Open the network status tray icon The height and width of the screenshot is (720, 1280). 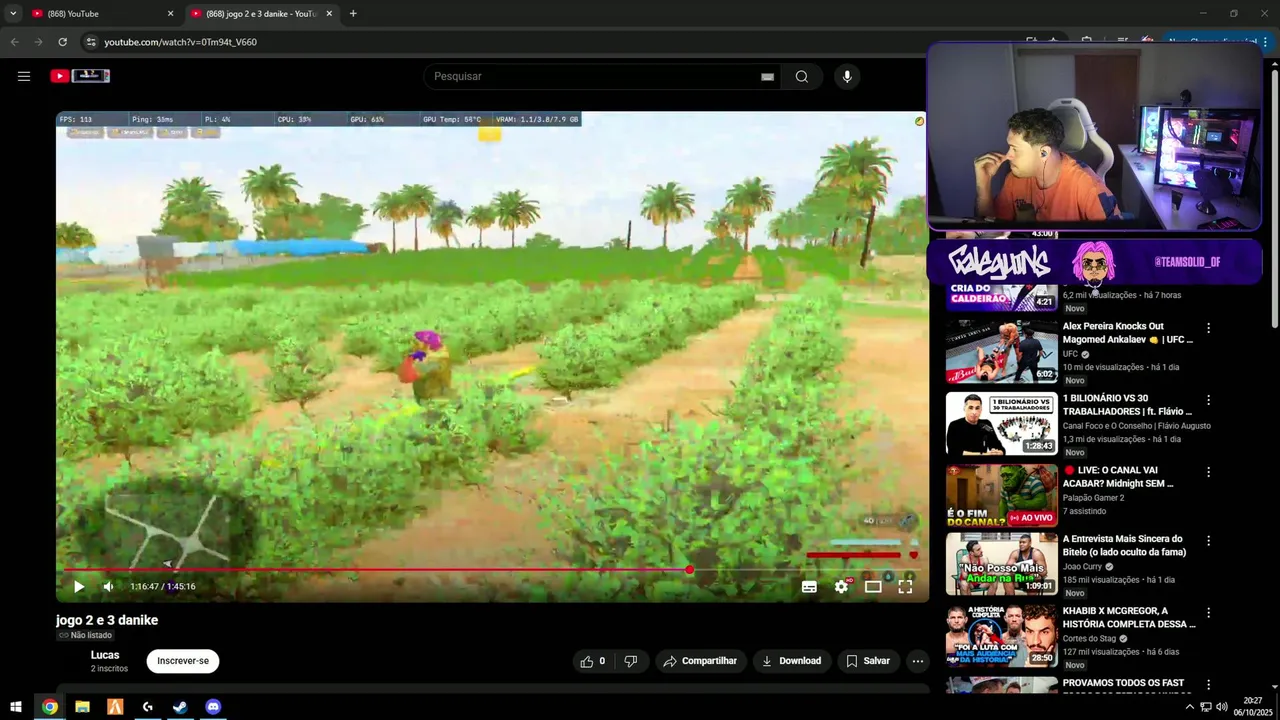click(x=1206, y=707)
